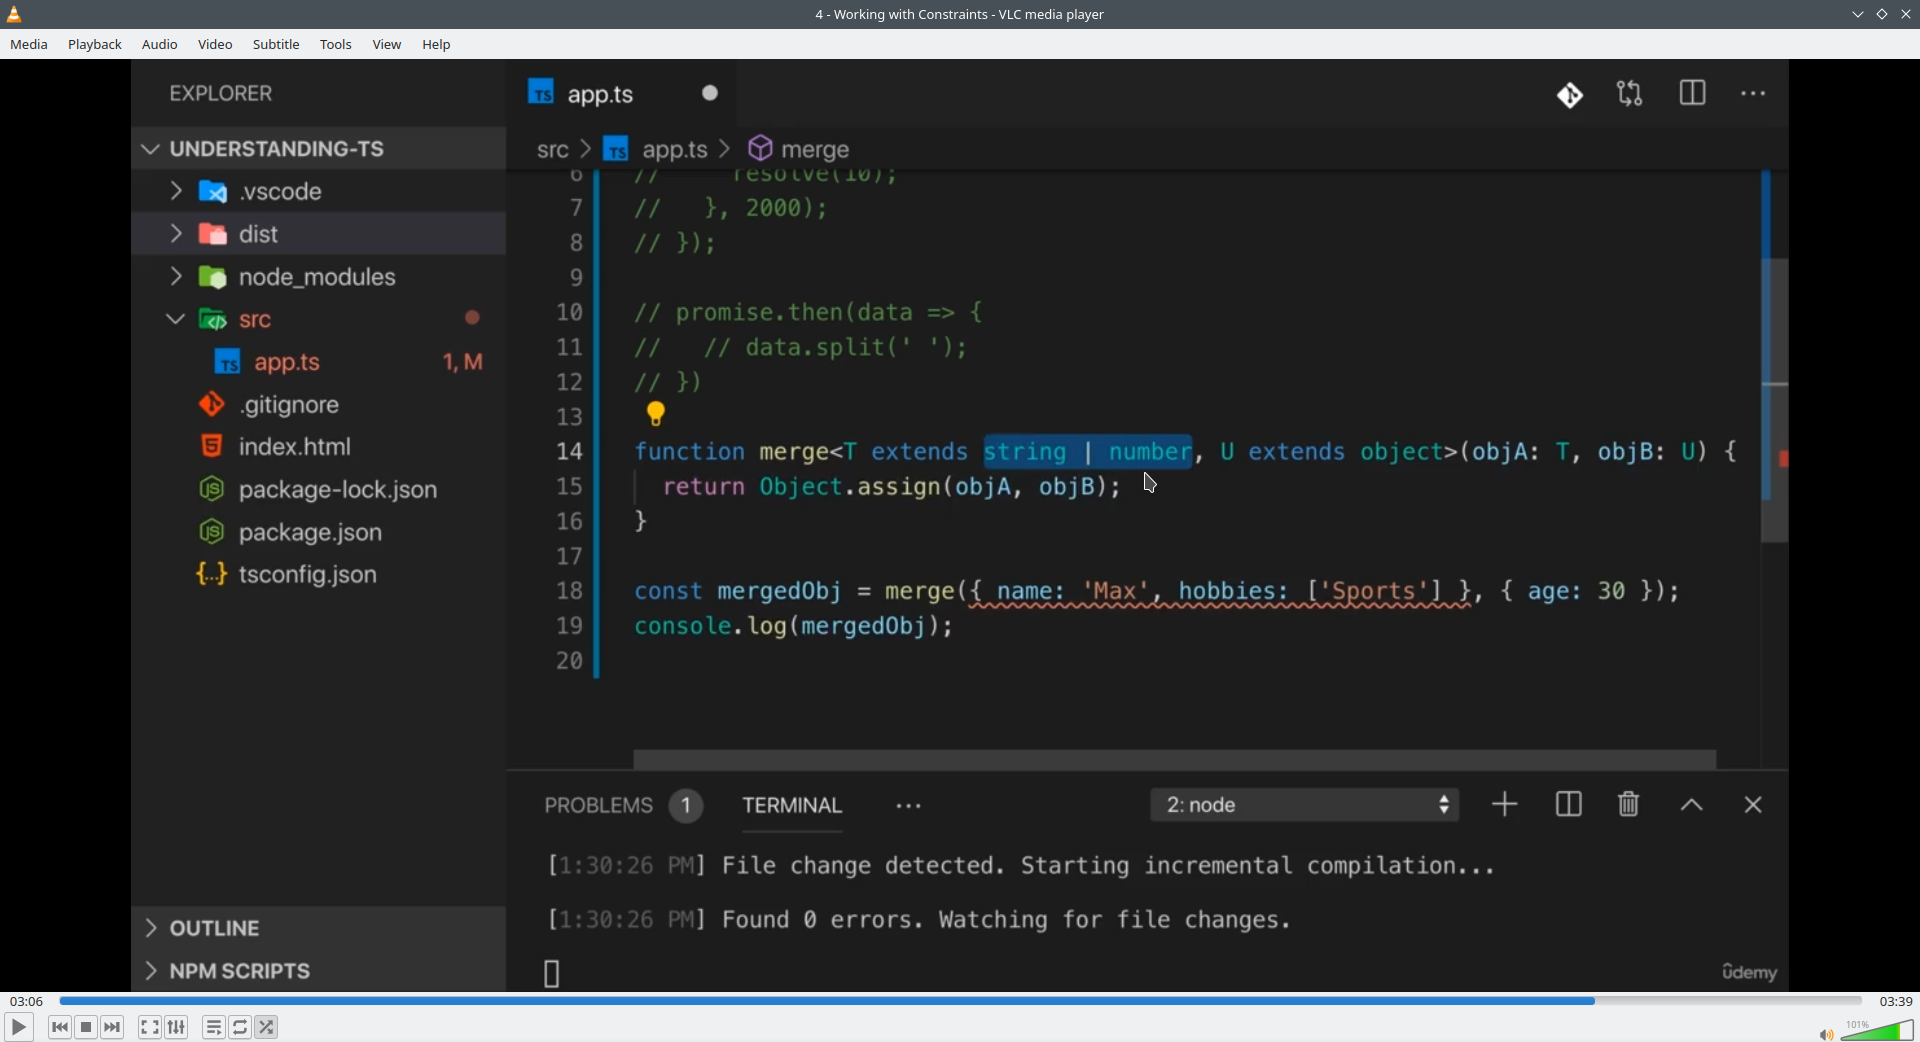1920x1042 pixels.
Task: Show the playlist view
Action: click(x=214, y=1027)
